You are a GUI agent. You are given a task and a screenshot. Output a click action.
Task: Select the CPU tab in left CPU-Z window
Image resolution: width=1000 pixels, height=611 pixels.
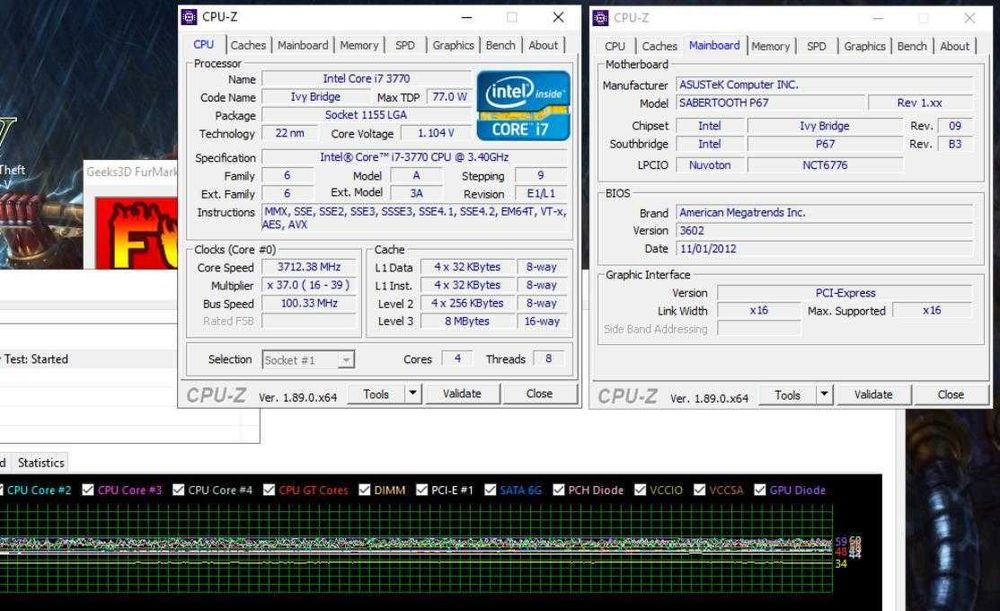click(203, 45)
